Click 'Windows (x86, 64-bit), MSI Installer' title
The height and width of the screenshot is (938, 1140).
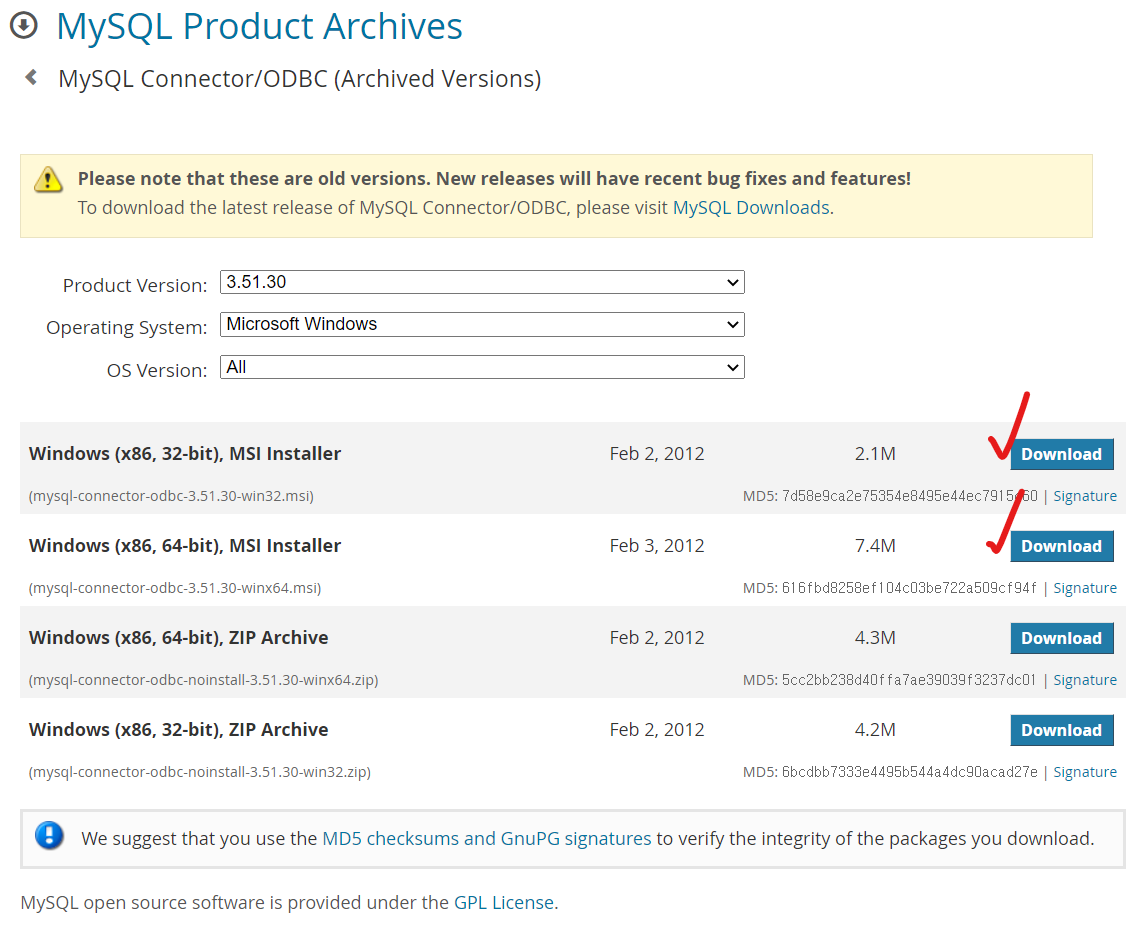click(x=185, y=546)
